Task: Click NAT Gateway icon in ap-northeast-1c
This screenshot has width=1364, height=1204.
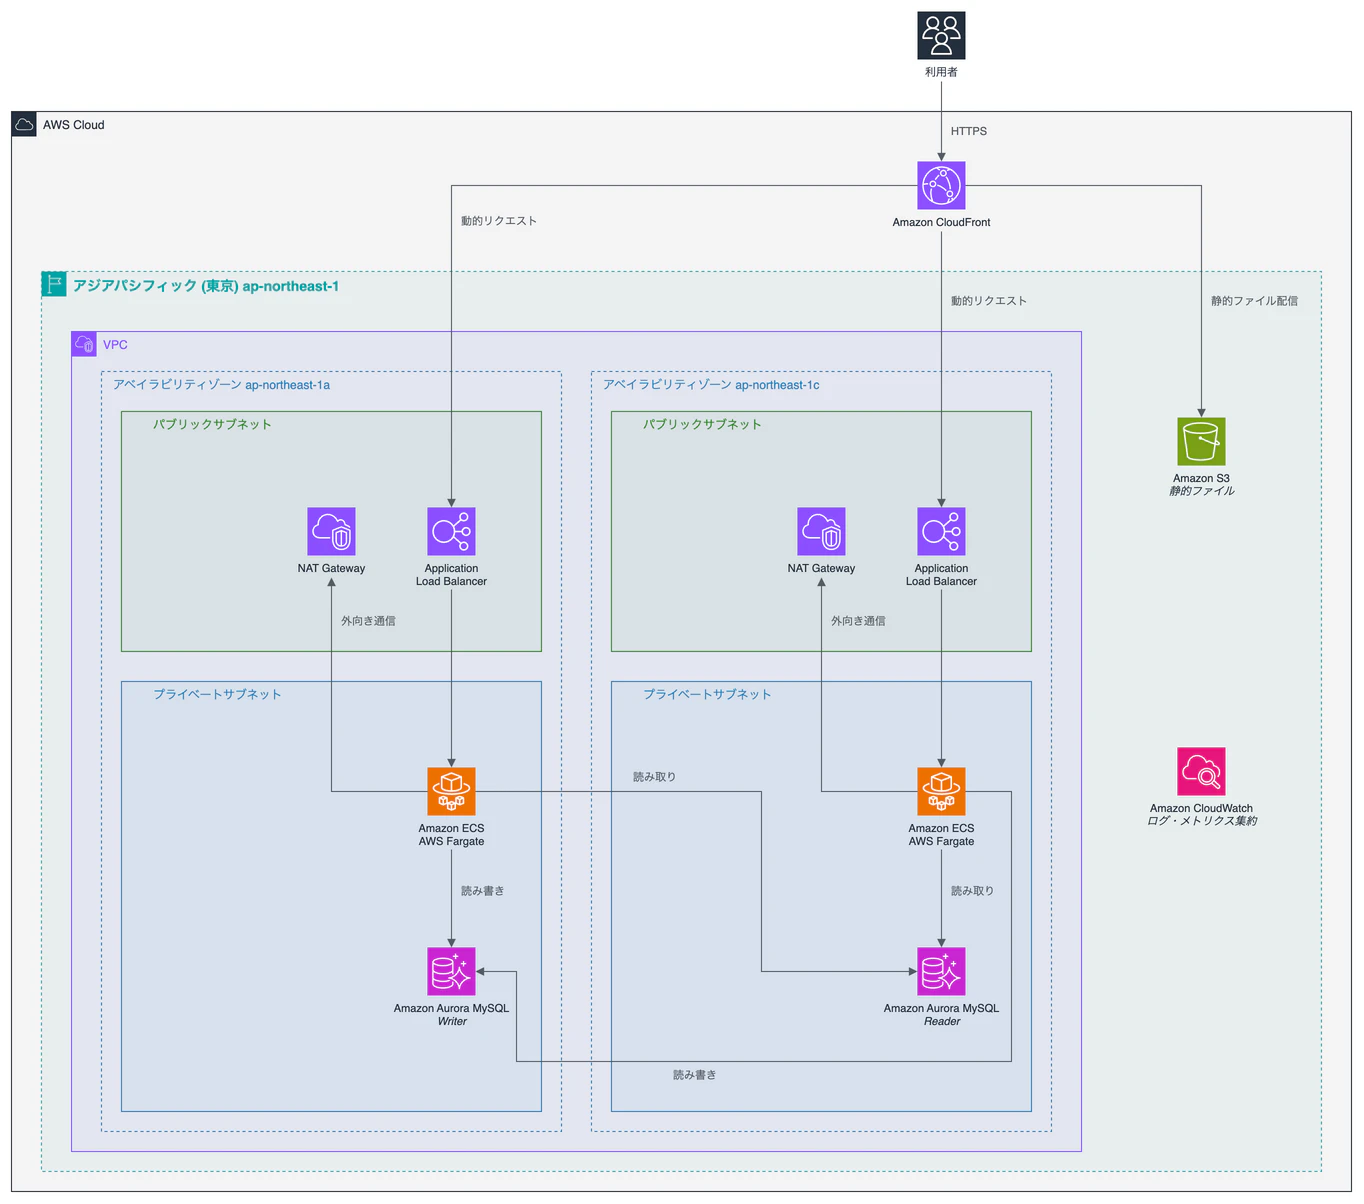Action: pos(821,532)
